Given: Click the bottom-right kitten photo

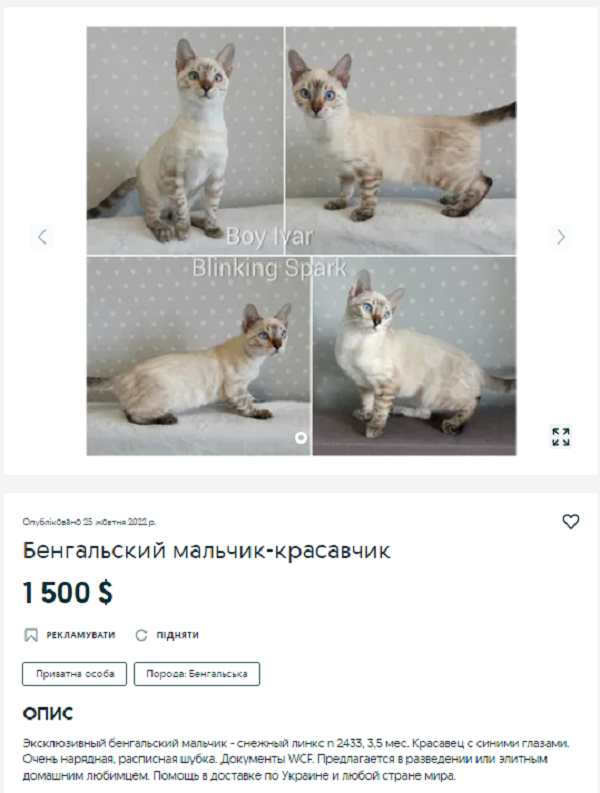Looking at the screenshot, I should [415, 356].
